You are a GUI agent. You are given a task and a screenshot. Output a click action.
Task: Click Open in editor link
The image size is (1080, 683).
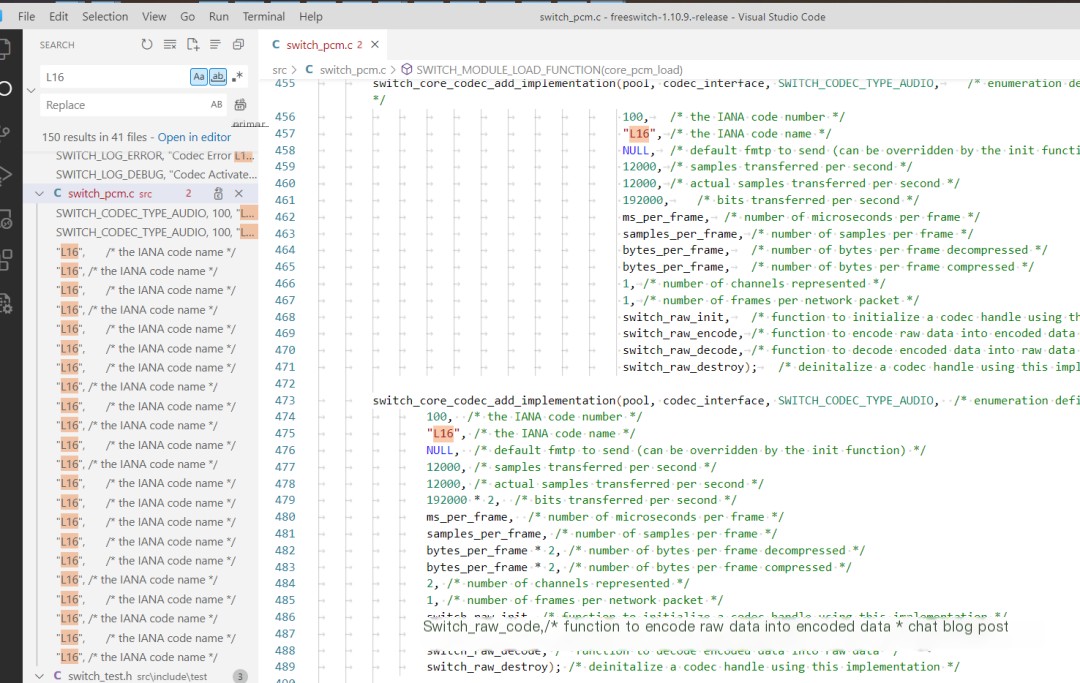[194, 137]
